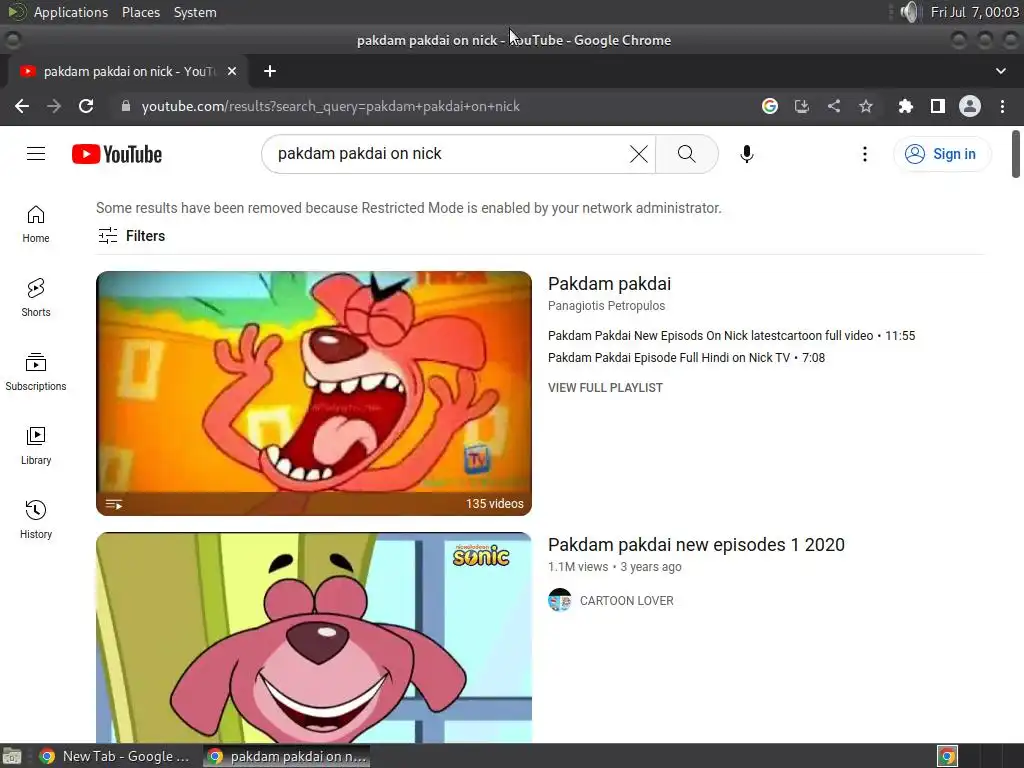Viewport: 1024px width, 768px height.
Task: Open Home in the sidebar
Action: pyautogui.click(x=36, y=224)
